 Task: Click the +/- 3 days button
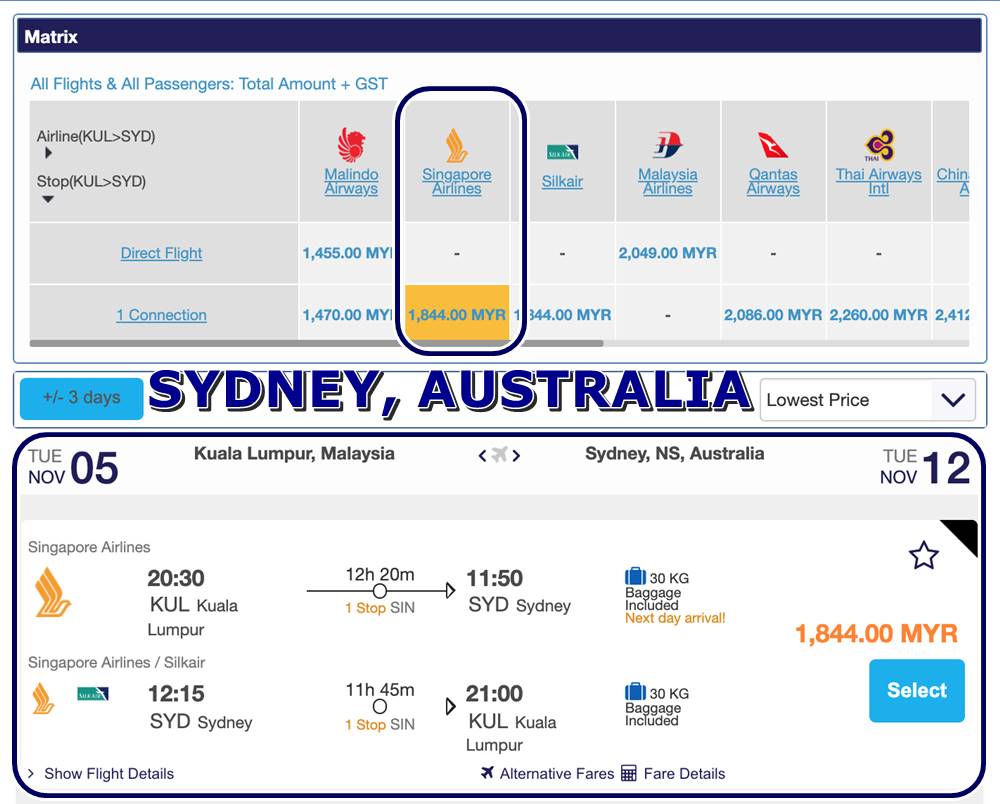(82, 398)
